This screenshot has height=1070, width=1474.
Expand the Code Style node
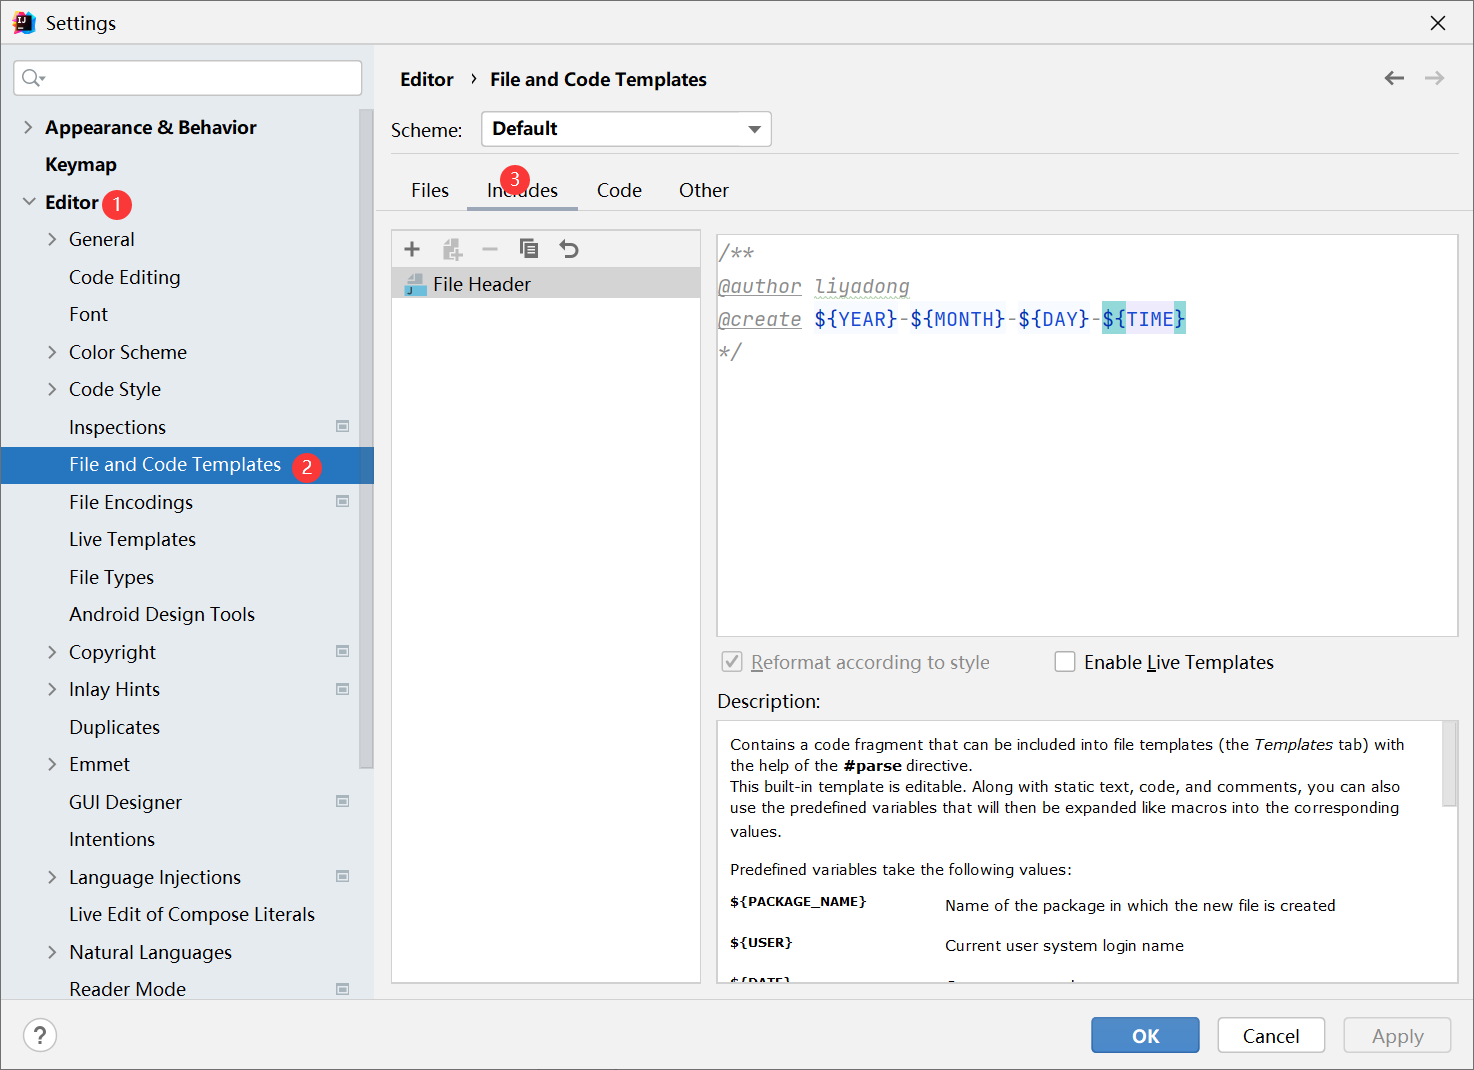coord(52,389)
